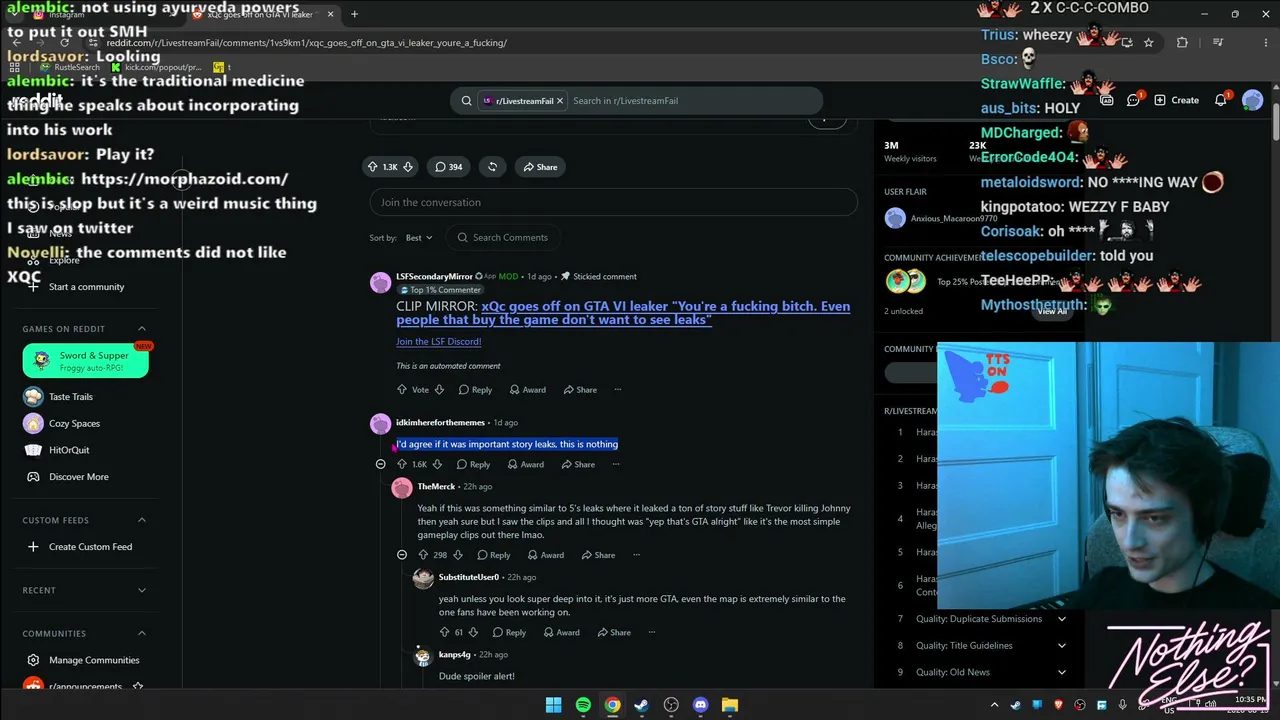Open more options on idkimhereforthememes' comment
1280x720 pixels.
[x=616, y=464]
